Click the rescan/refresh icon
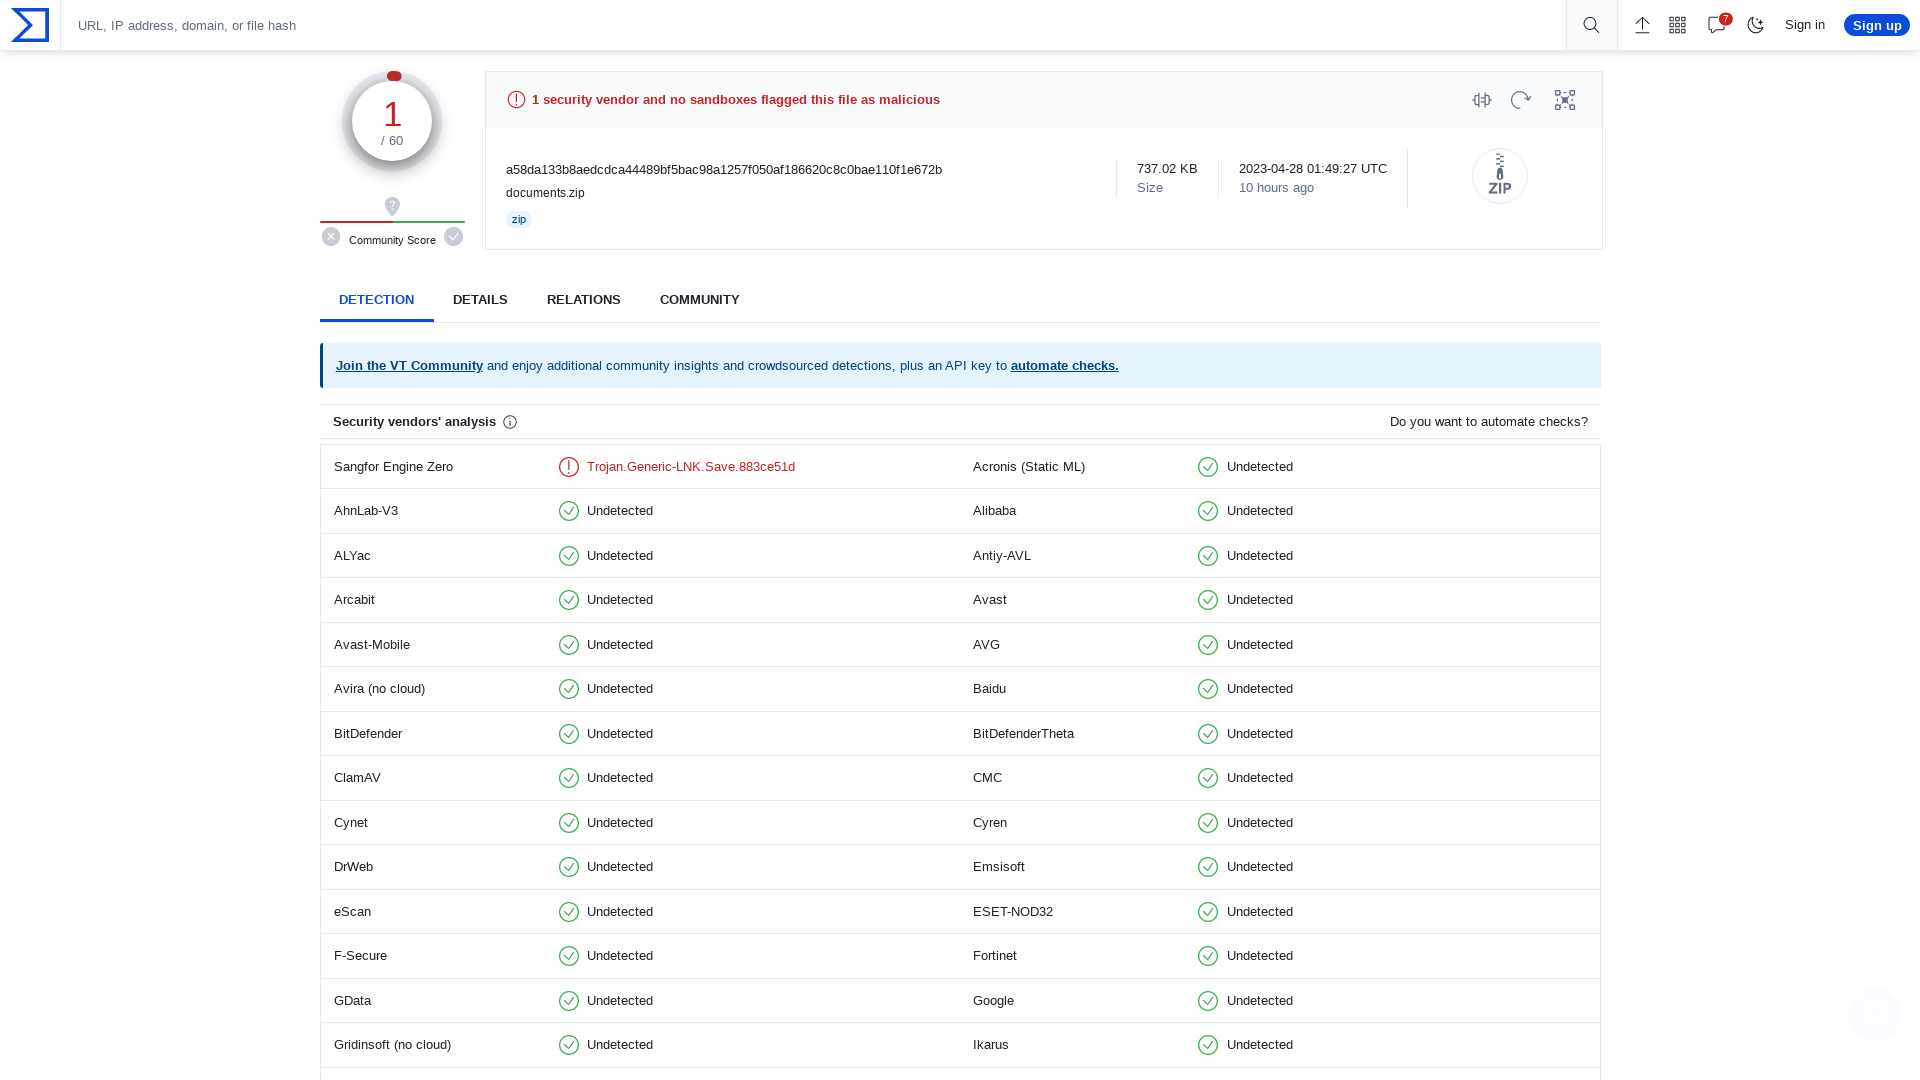The height and width of the screenshot is (1080, 1920). tap(1520, 100)
